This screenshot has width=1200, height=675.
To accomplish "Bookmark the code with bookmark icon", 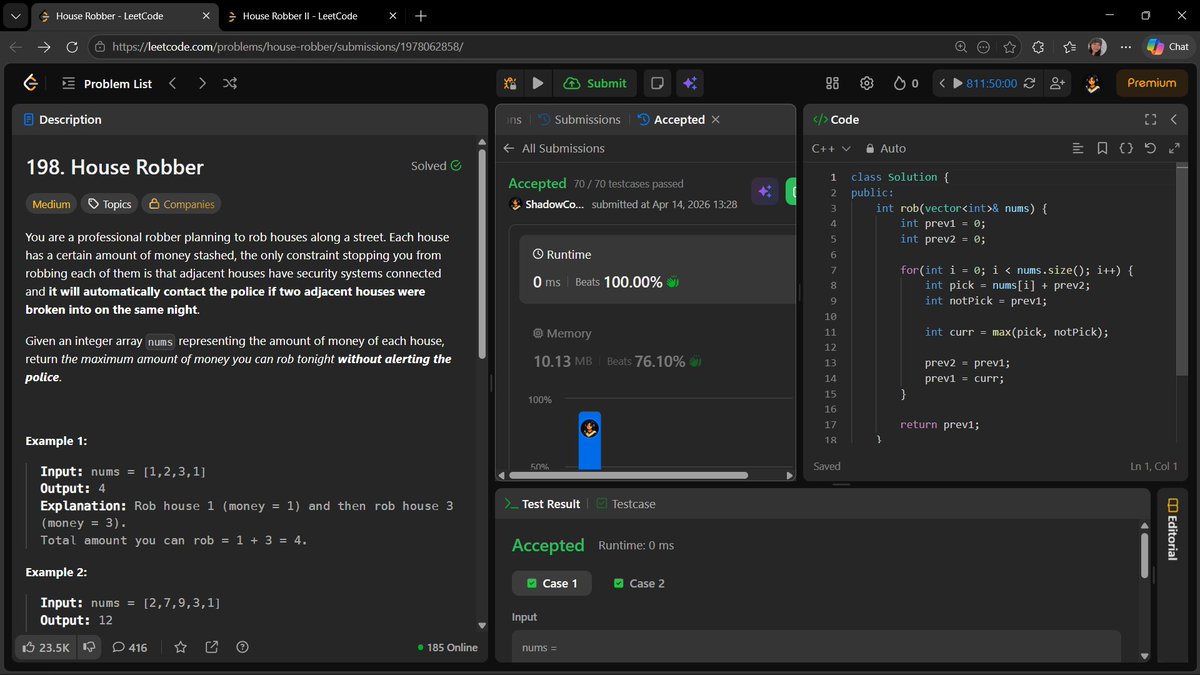I will click(1101, 148).
